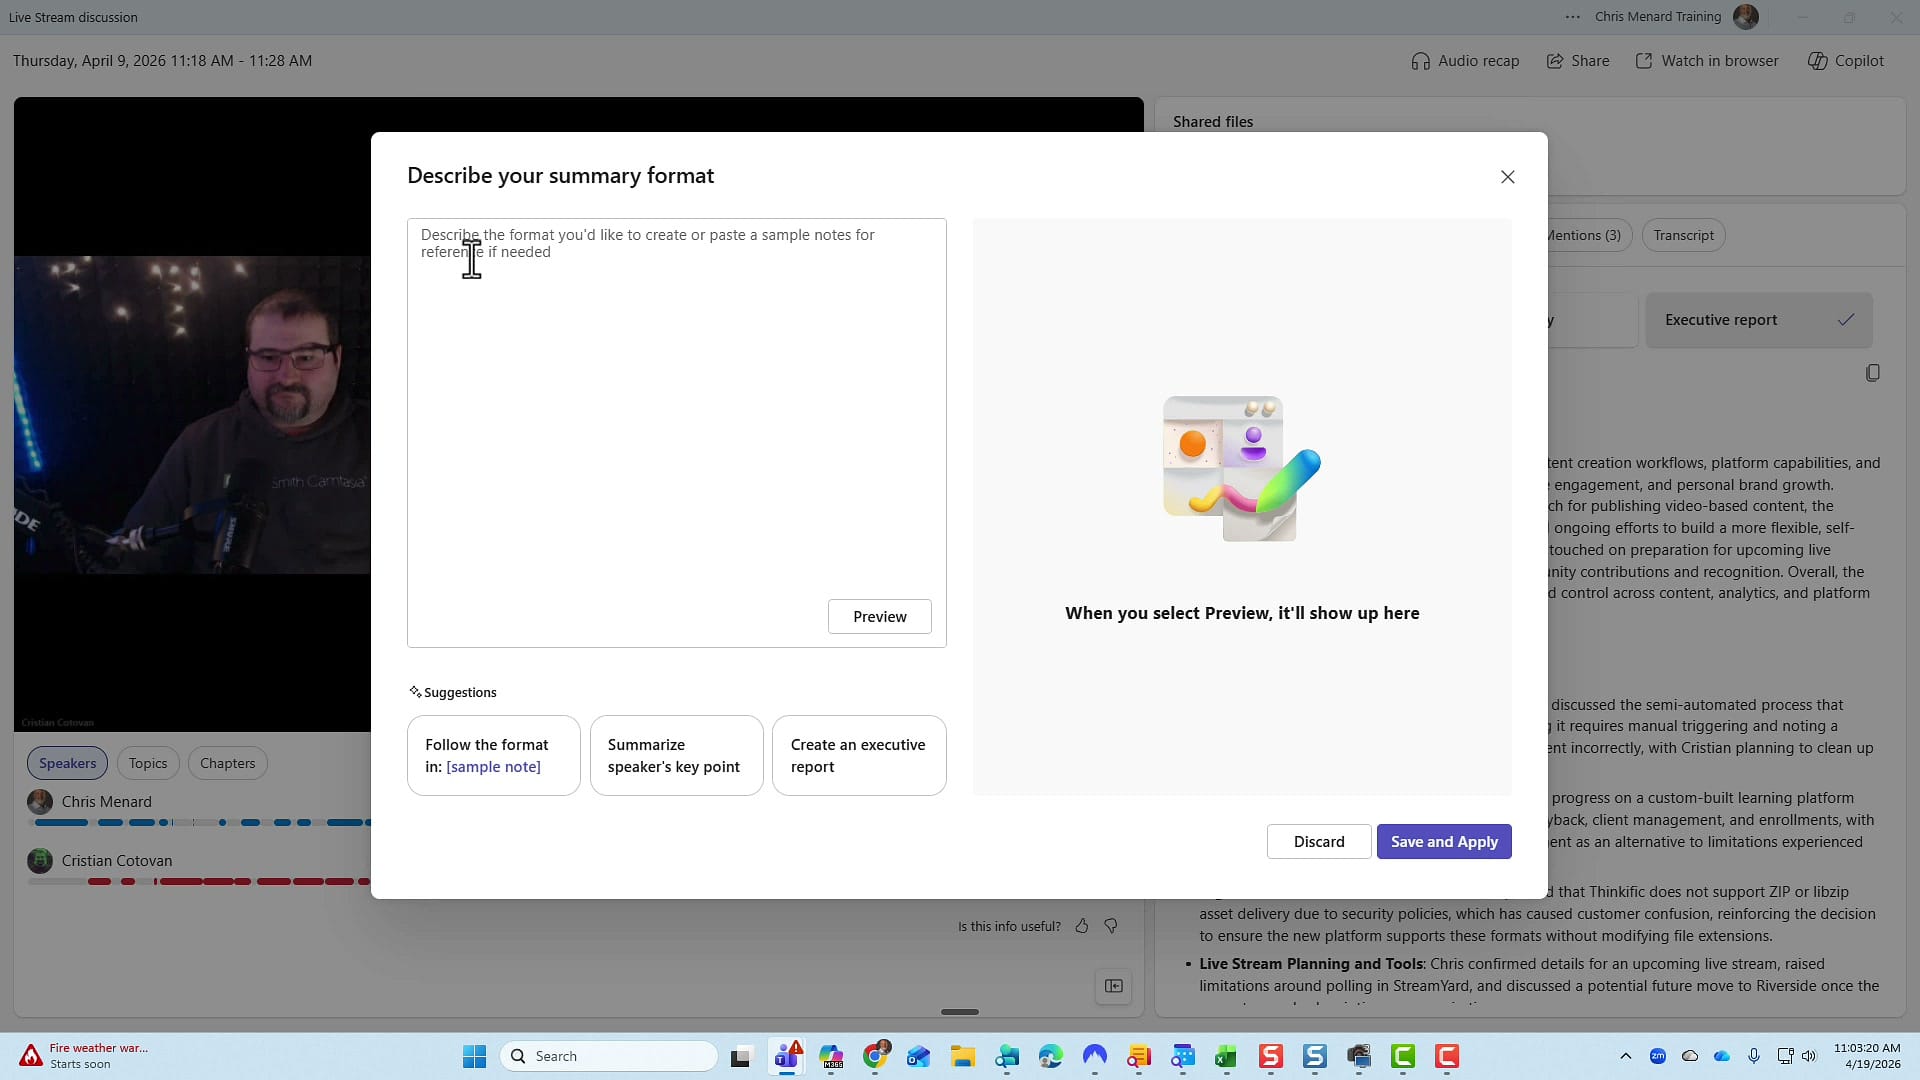Give a thumbs down to the summary
The height and width of the screenshot is (1080, 1920).
1112,926
